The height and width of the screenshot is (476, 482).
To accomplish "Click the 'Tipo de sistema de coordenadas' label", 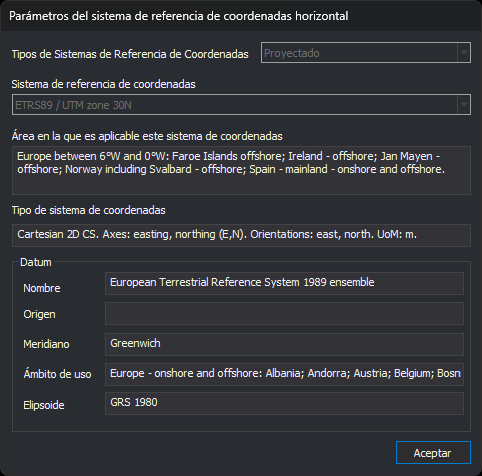I will 89,210.
